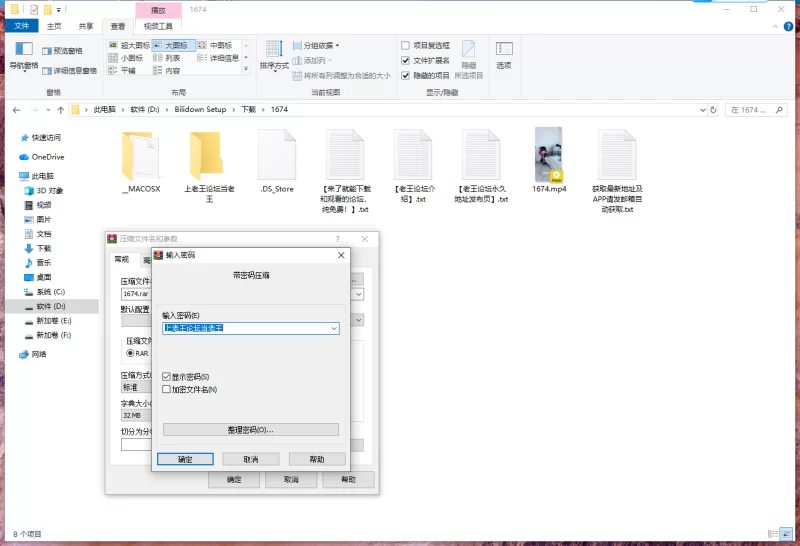800x546 pixels.
Task: Click the organize passwords button
Action: pyautogui.click(x=250, y=429)
